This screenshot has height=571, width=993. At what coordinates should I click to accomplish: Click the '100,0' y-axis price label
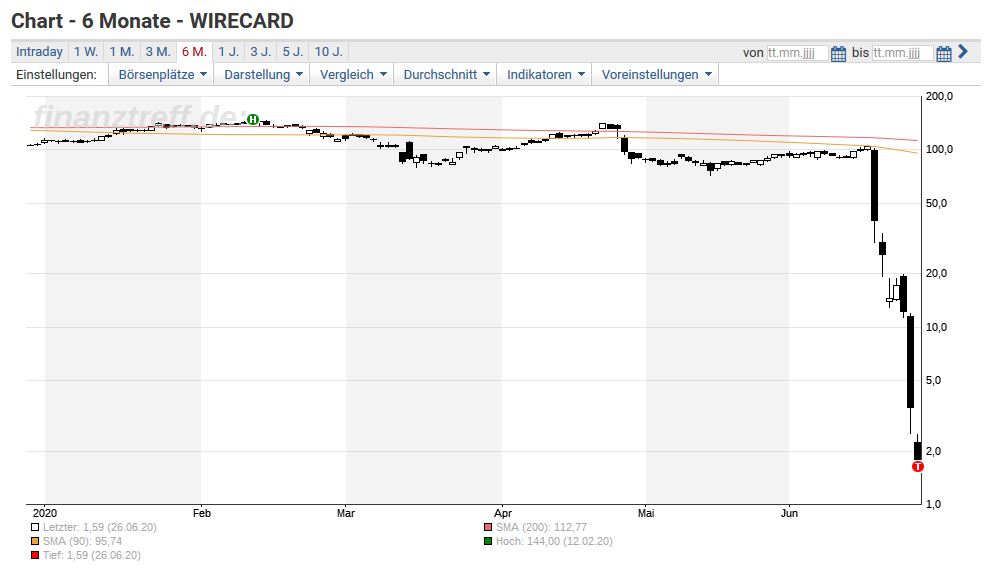coord(939,149)
